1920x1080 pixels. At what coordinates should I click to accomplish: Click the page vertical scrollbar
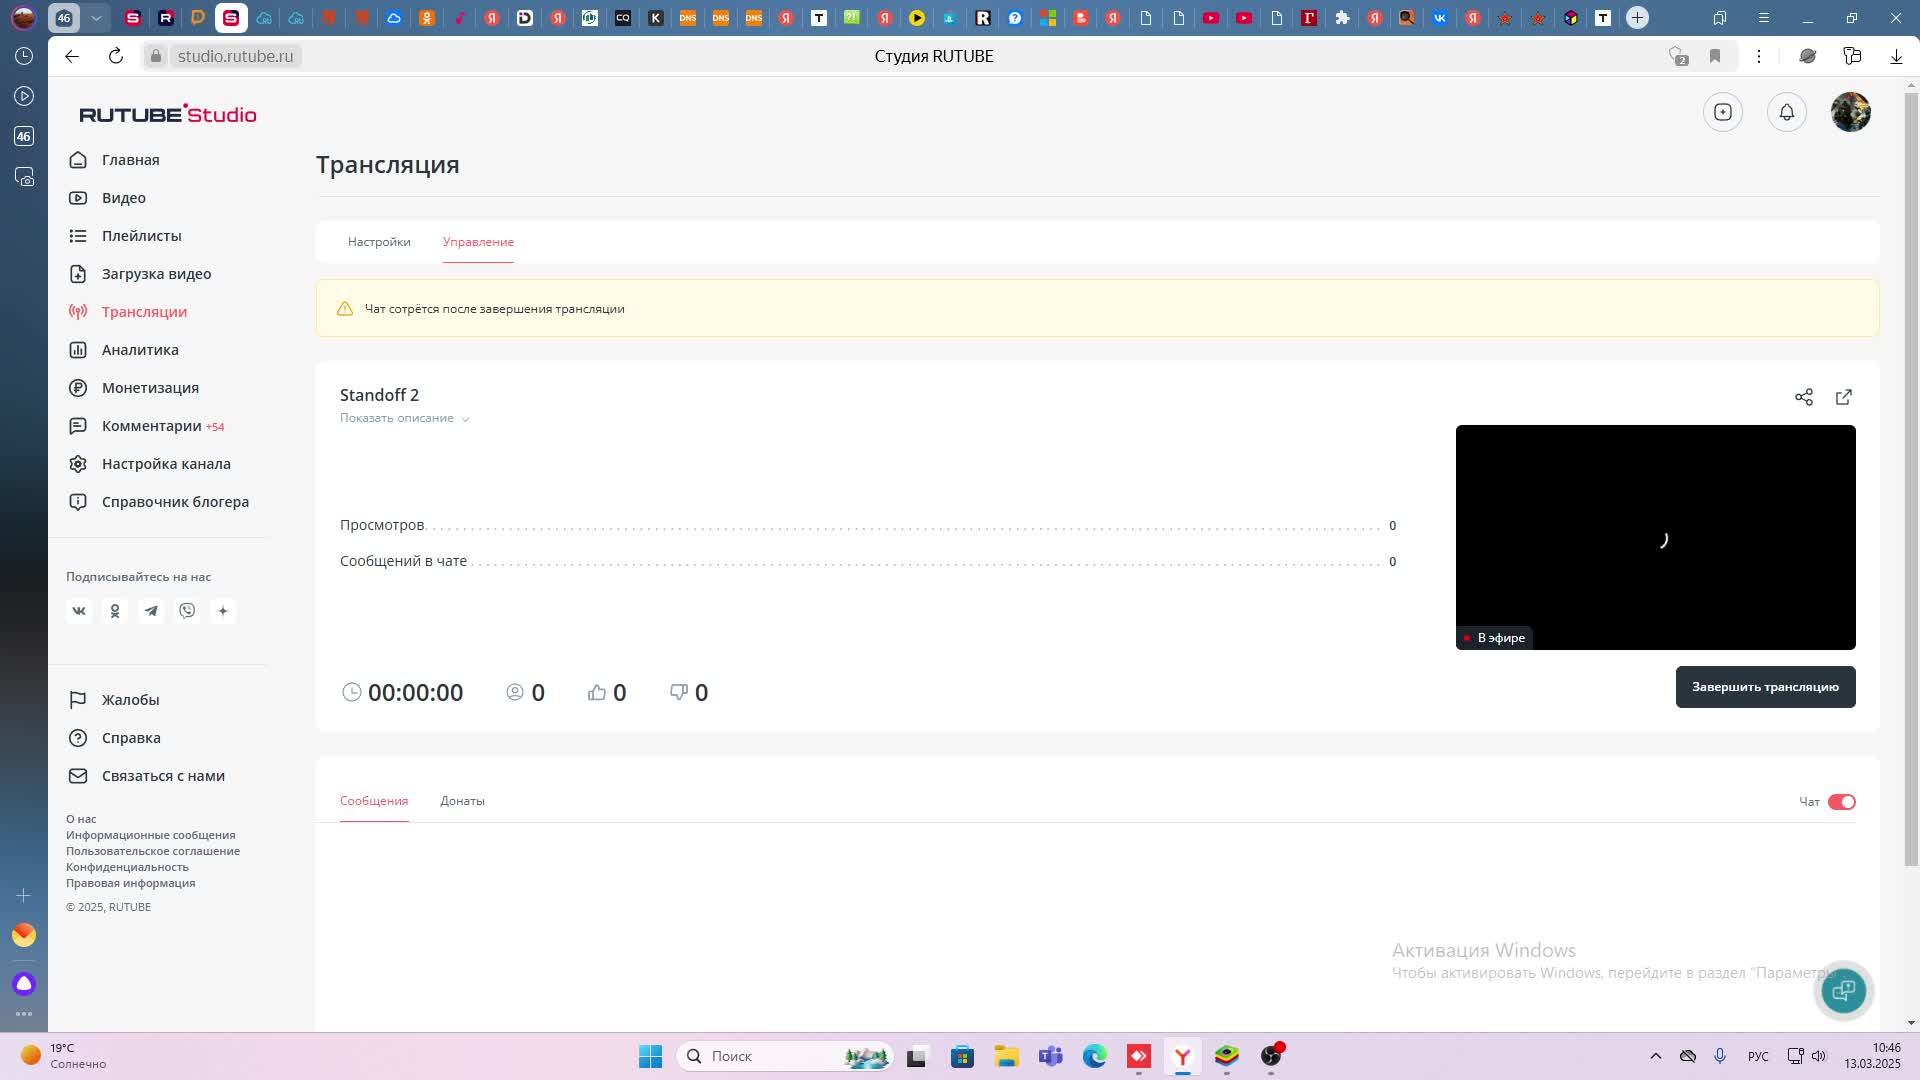[x=1911, y=480]
